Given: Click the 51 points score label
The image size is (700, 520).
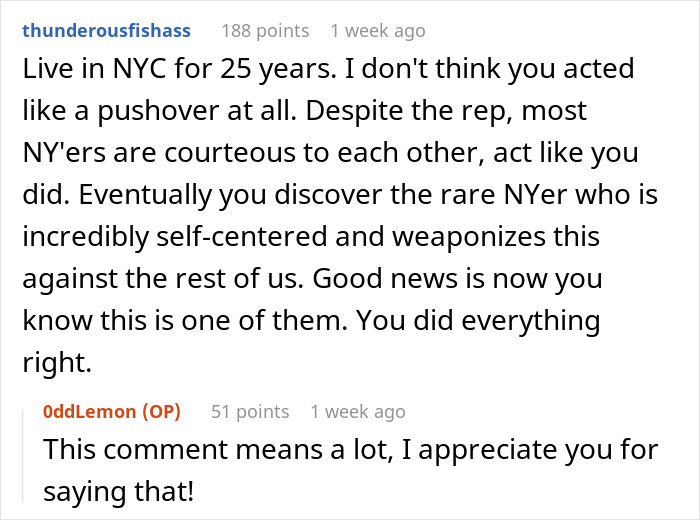Looking at the screenshot, I should pyautogui.click(x=250, y=412).
